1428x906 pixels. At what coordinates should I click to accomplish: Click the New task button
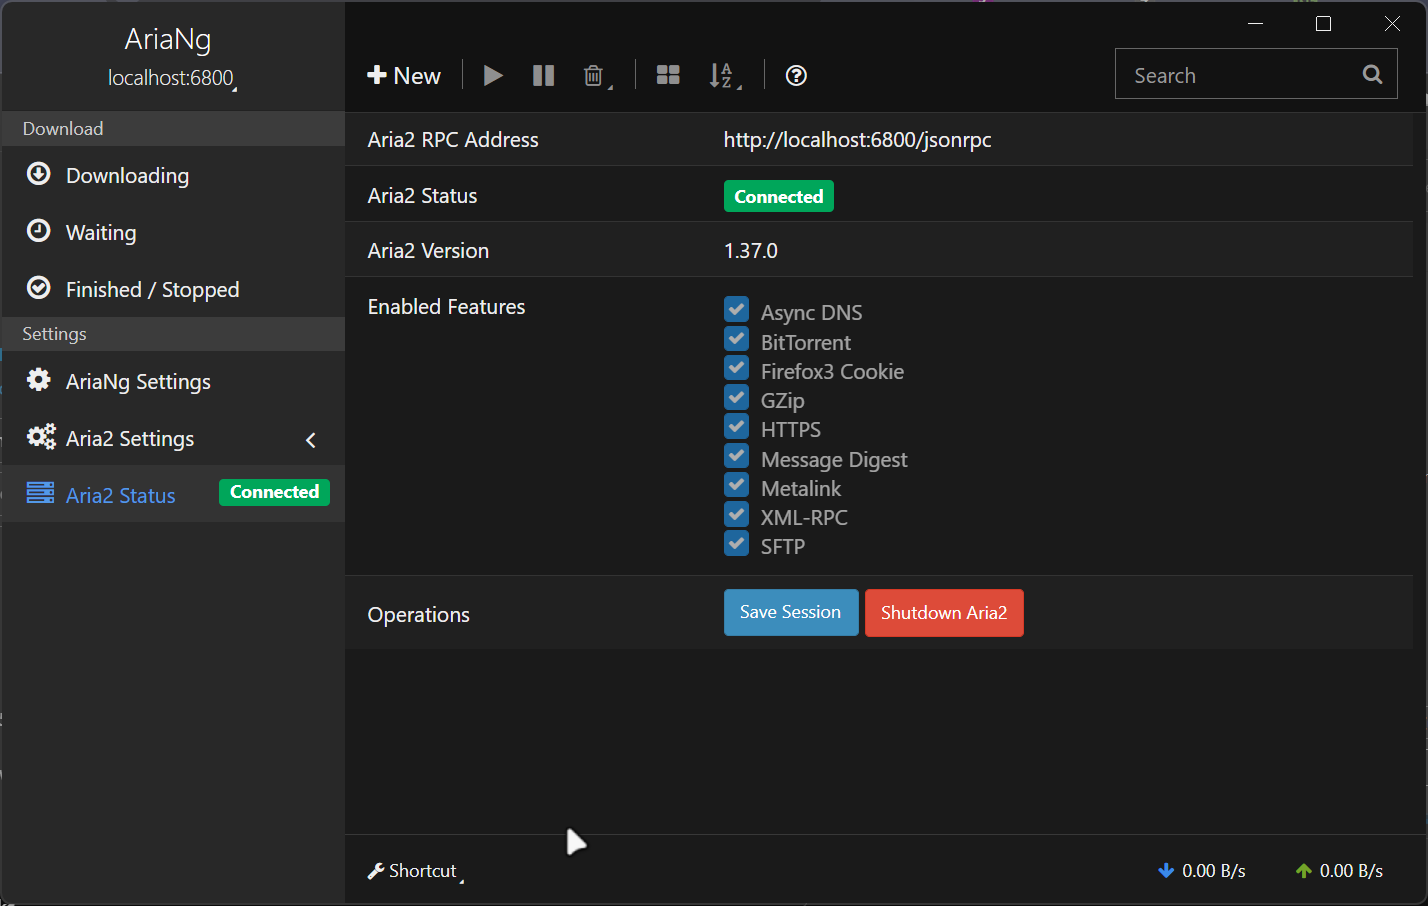[404, 76]
